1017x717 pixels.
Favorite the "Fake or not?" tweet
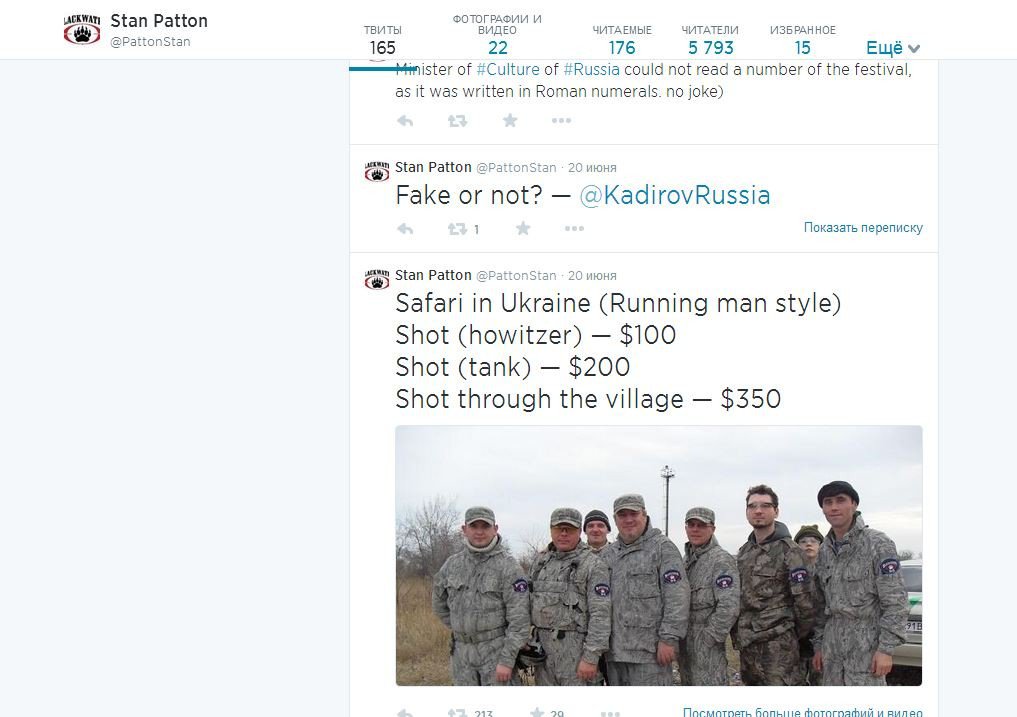click(523, 229)
